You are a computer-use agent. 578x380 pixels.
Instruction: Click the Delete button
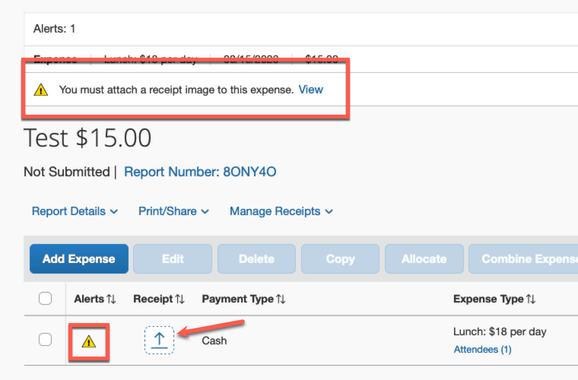pyautogui.click(x=257, y=259)
